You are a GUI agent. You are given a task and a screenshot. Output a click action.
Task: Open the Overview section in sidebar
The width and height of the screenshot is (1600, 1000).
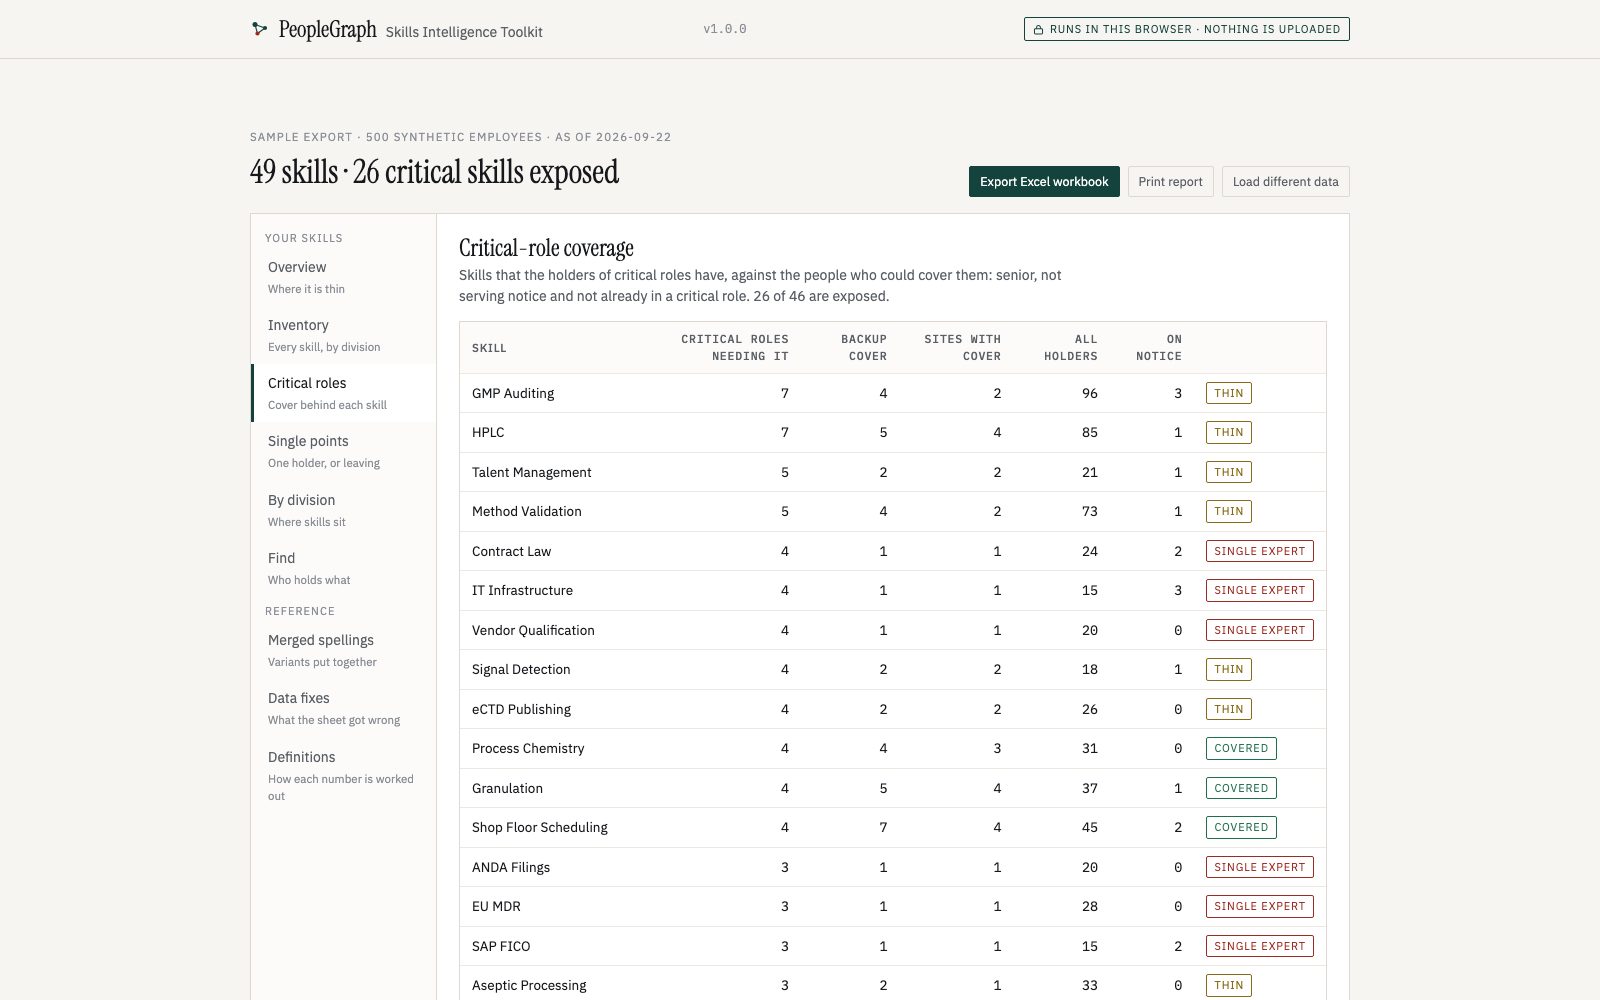click(343, 277)
